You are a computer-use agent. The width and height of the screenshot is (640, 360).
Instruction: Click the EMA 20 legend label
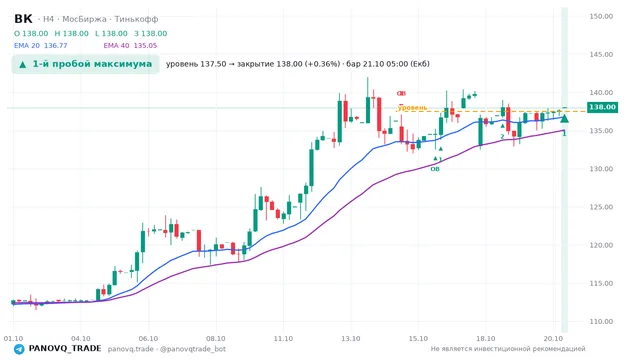pyautogui.click(x=27, y=46)
